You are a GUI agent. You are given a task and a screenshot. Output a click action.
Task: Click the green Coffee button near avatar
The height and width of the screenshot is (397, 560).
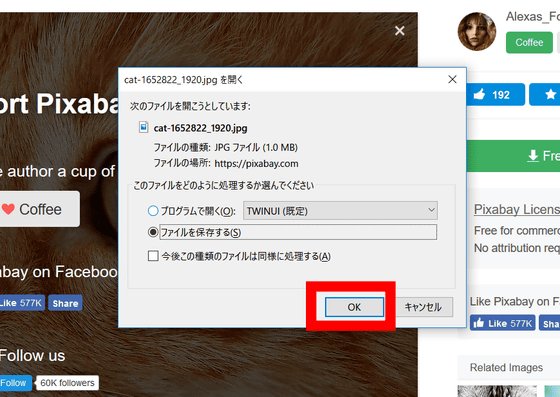tap(529, 42)
